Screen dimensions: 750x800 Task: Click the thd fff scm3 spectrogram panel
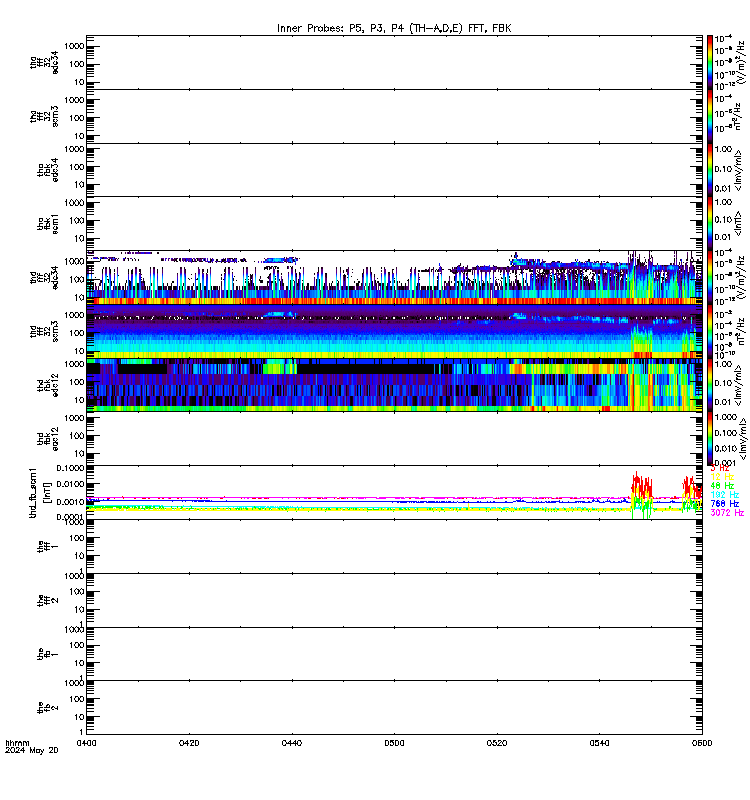[x=394, y=332]
